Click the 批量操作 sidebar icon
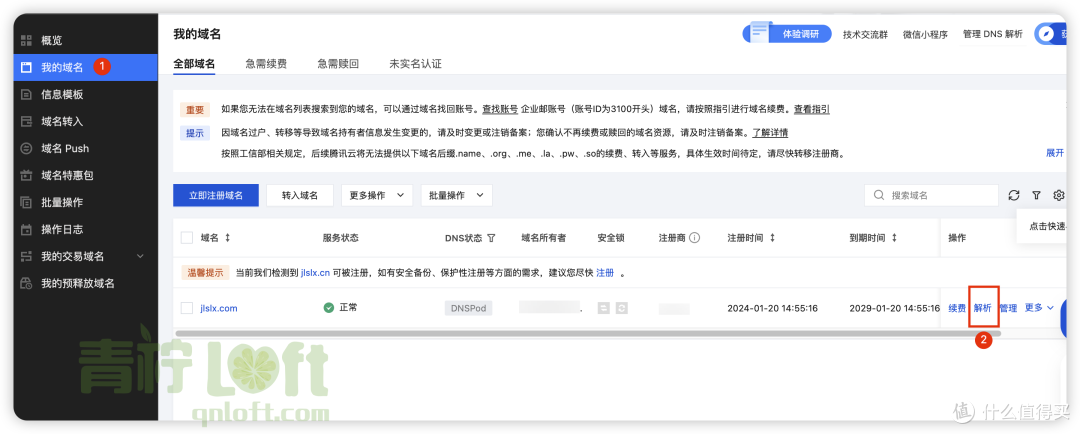Screen dimensions: 1080x434 tap(26, 203)
